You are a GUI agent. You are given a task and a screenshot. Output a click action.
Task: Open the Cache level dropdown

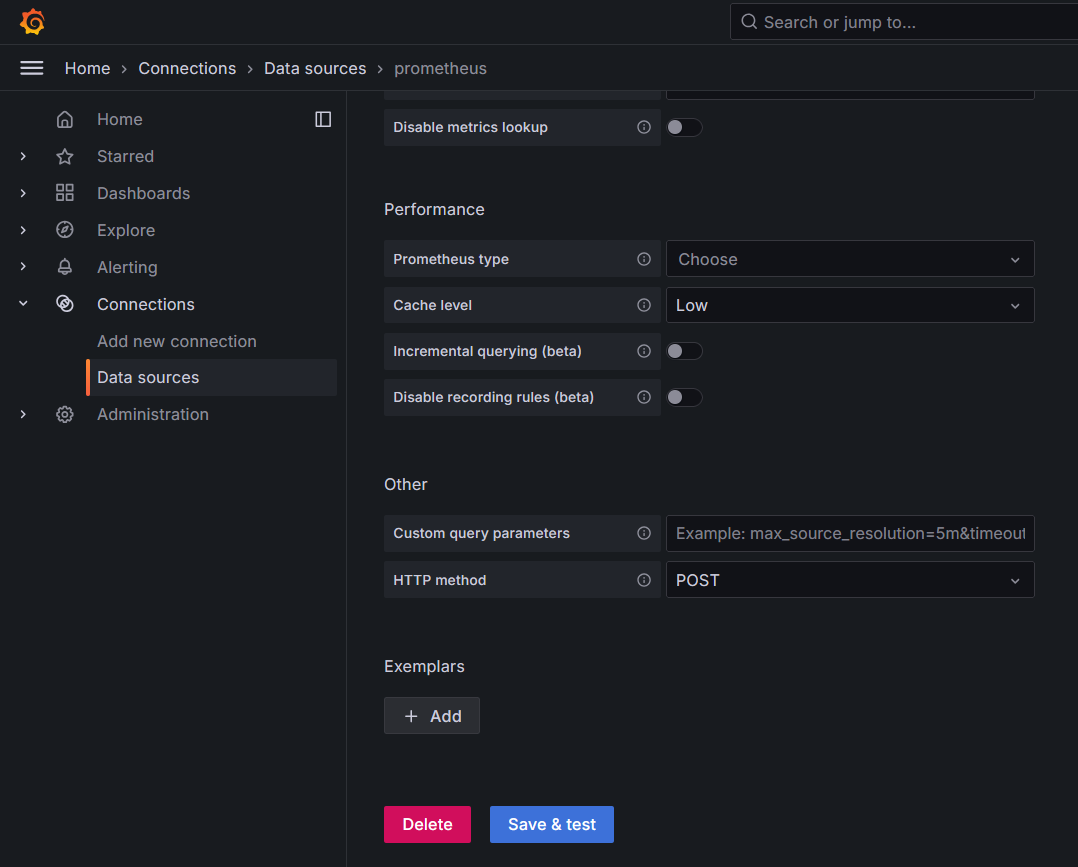(x=849, y=305)
